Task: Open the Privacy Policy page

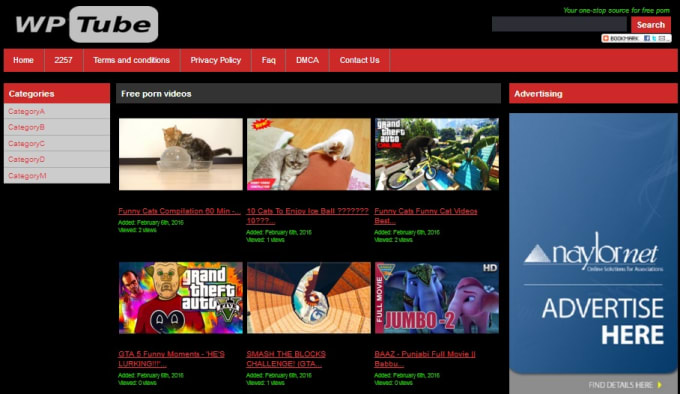Action: pyautogui.click(x=216, y=60)
